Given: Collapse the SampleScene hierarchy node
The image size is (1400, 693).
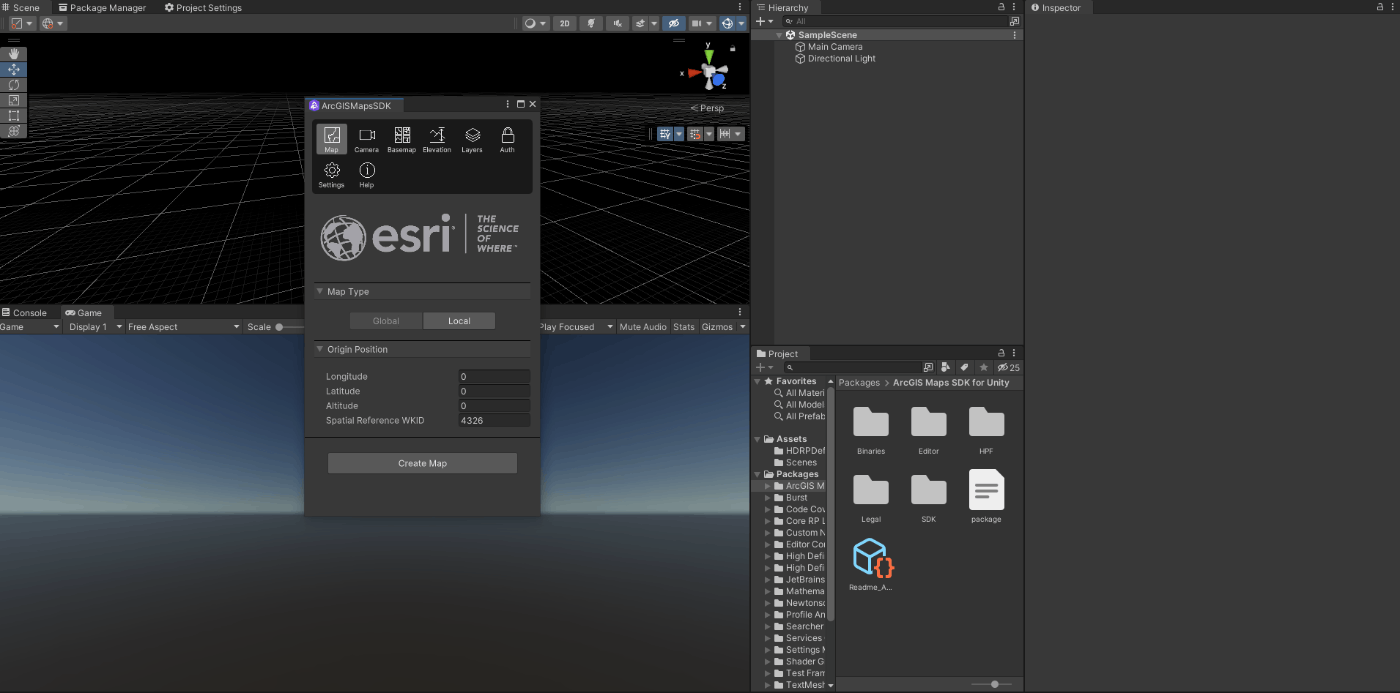Looking at the screenshot, I should coord(780,35).
